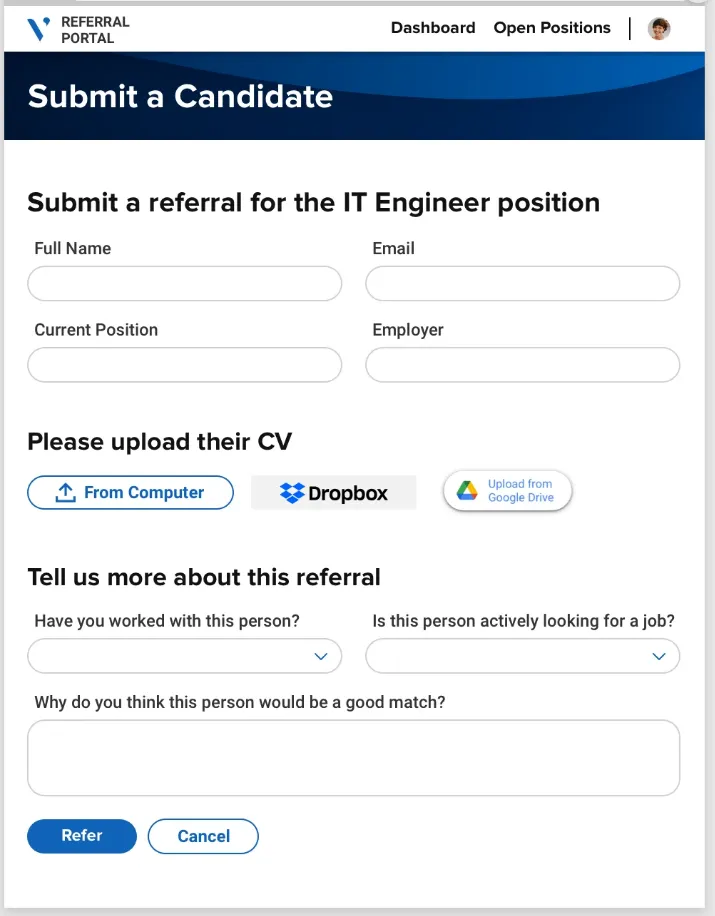Click the Dropbox logo icon
This screenshot has width=715, height=916.
[x=292, y=493]
